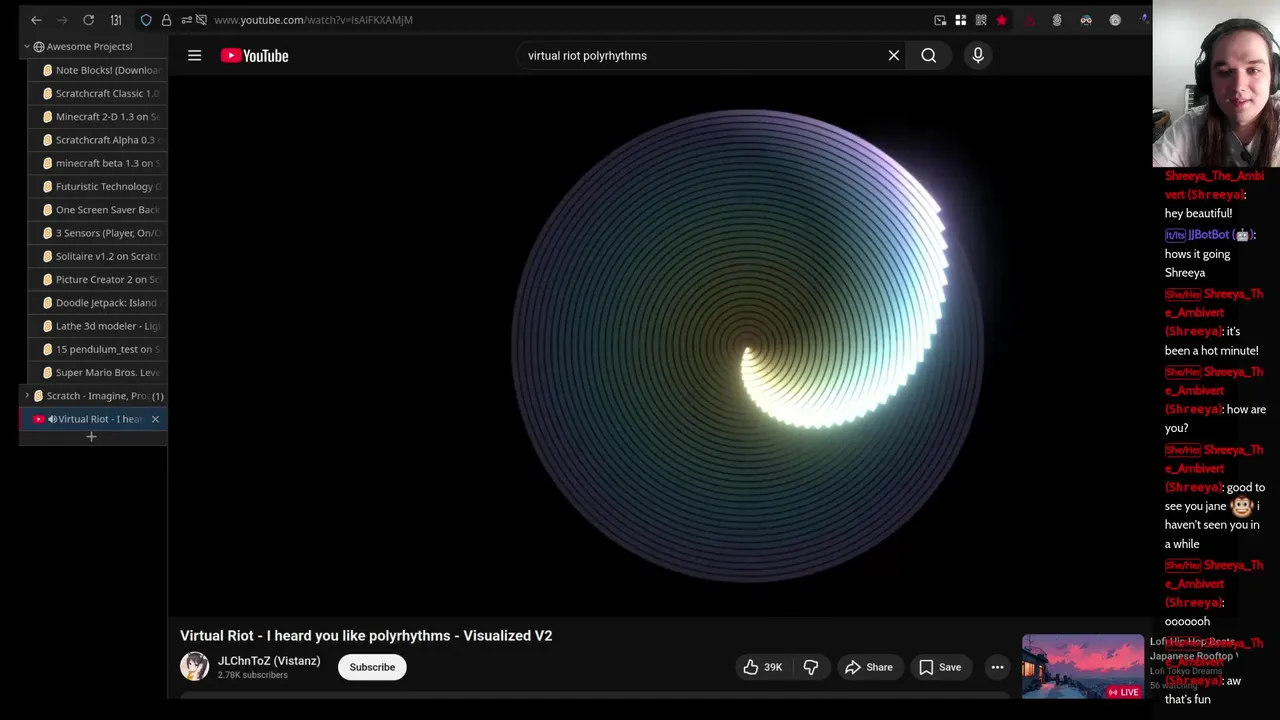This screenshot has width=1280, height=720.
Task: Like the video showing 39K likes
Action: [x=763, y=667]
